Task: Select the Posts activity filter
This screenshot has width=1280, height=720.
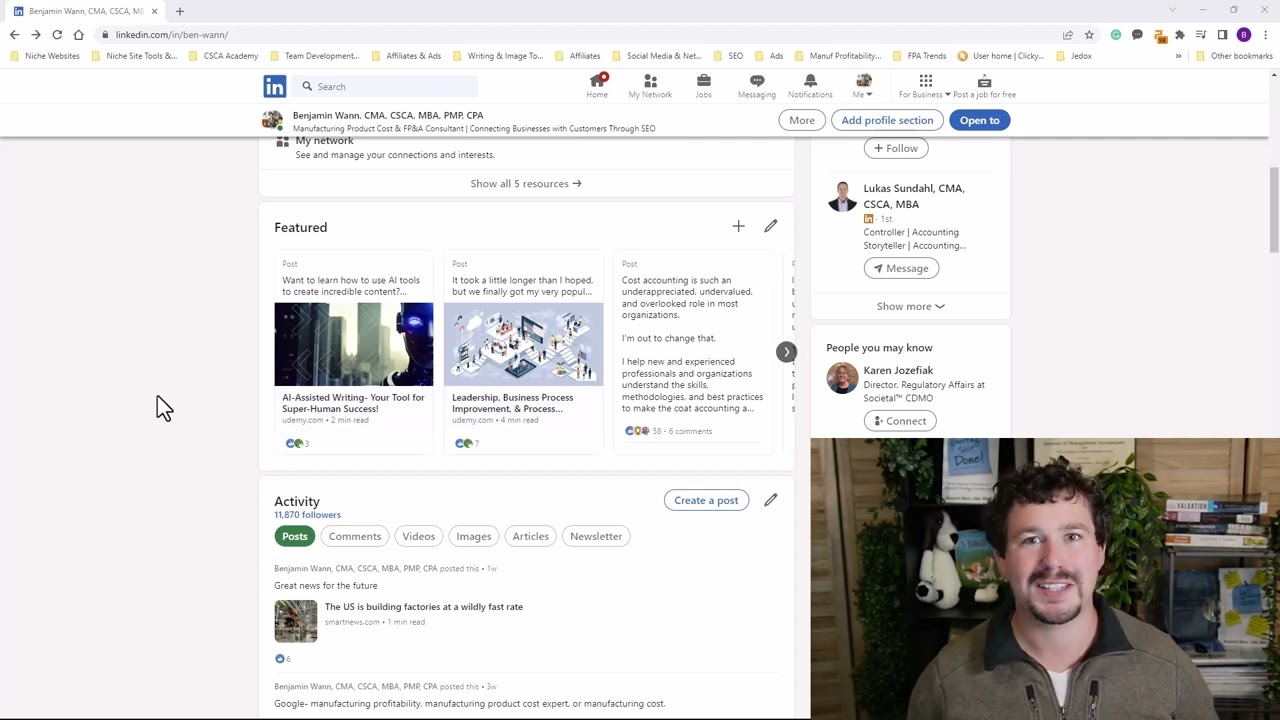Action: pyautogui.click(x=295, y=536)
